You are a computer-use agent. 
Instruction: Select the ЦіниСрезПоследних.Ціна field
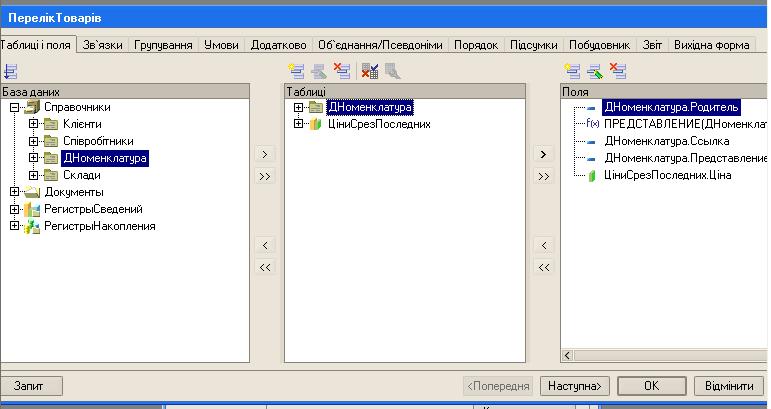pyautogui.click(x=667, y=175)
